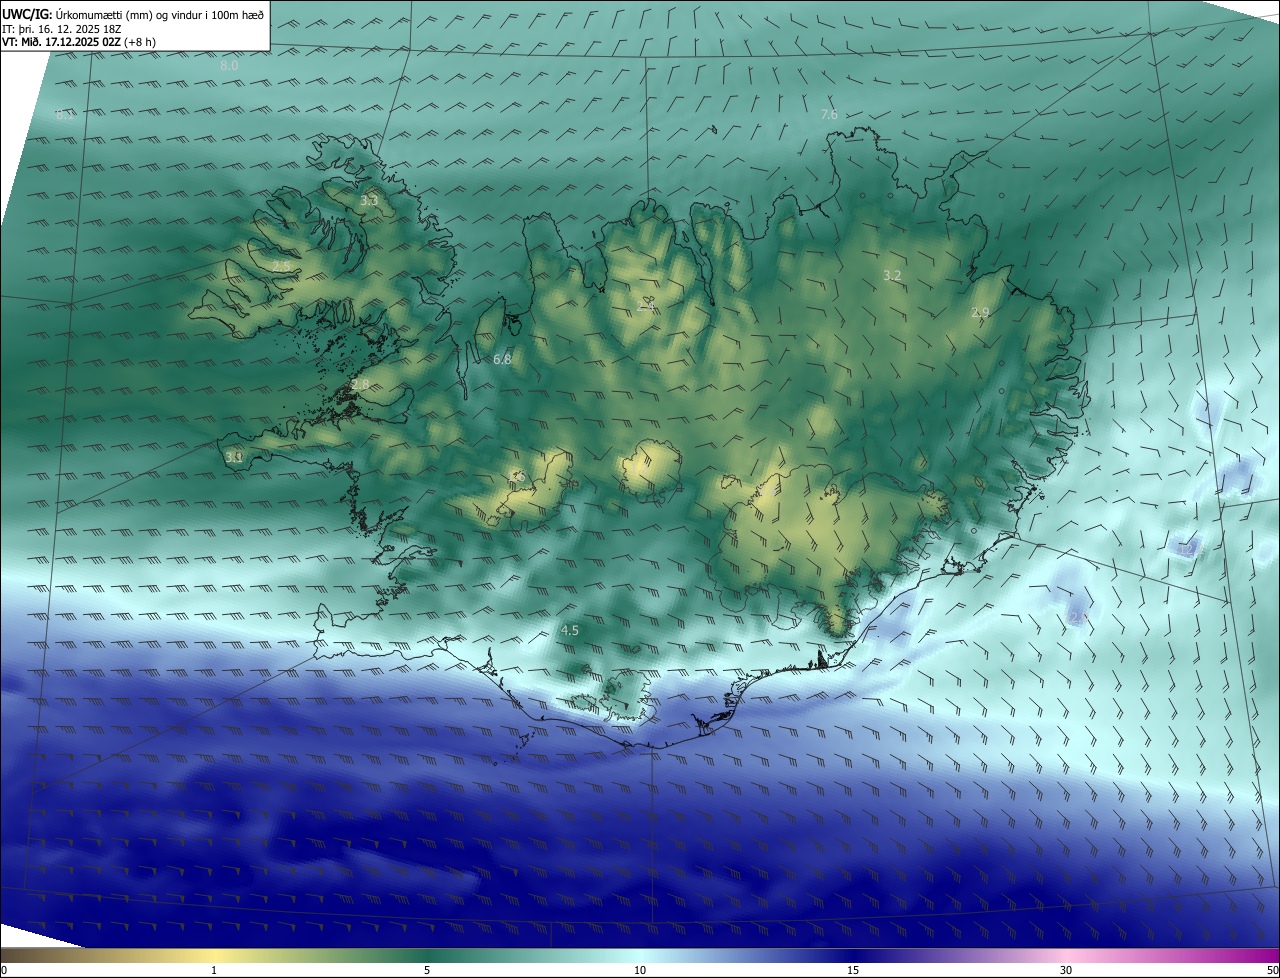
Task: Click the 50 tick label on the color scale
Action: click(x=1272, y=970)
